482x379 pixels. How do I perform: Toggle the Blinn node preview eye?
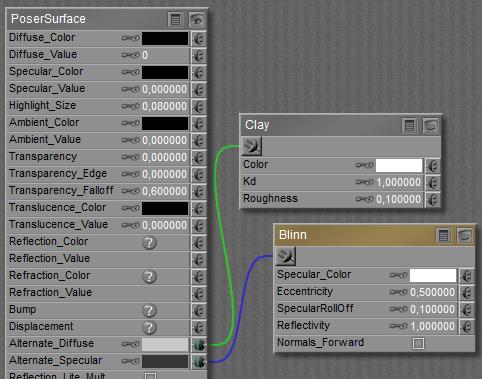(x=465, y=236)
